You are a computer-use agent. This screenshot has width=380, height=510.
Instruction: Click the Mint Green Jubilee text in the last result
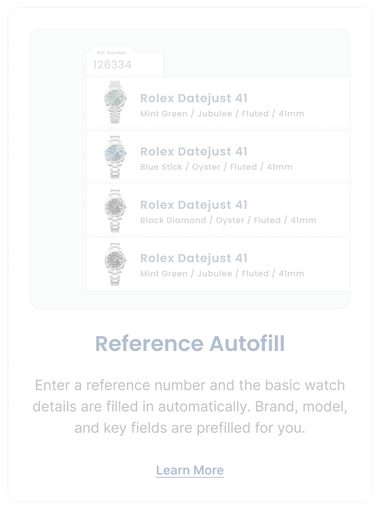coord(222,273)
